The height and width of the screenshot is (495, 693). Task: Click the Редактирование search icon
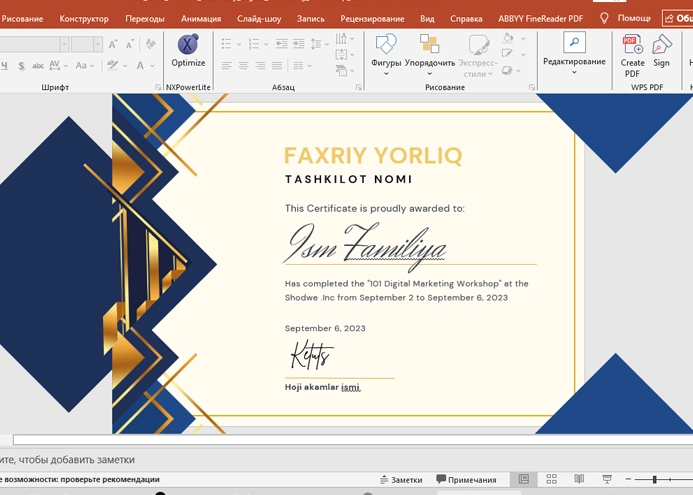coord(574,42)
